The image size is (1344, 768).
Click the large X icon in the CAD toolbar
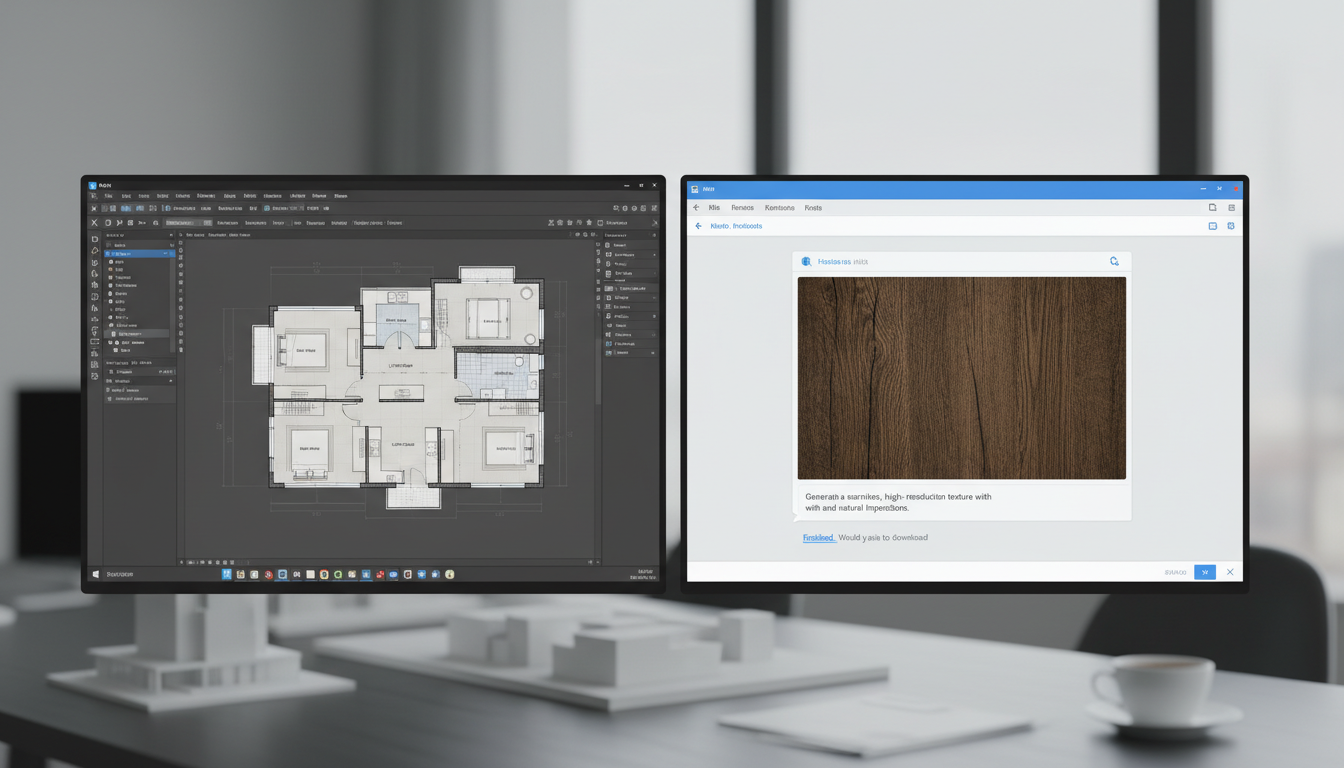95,223
